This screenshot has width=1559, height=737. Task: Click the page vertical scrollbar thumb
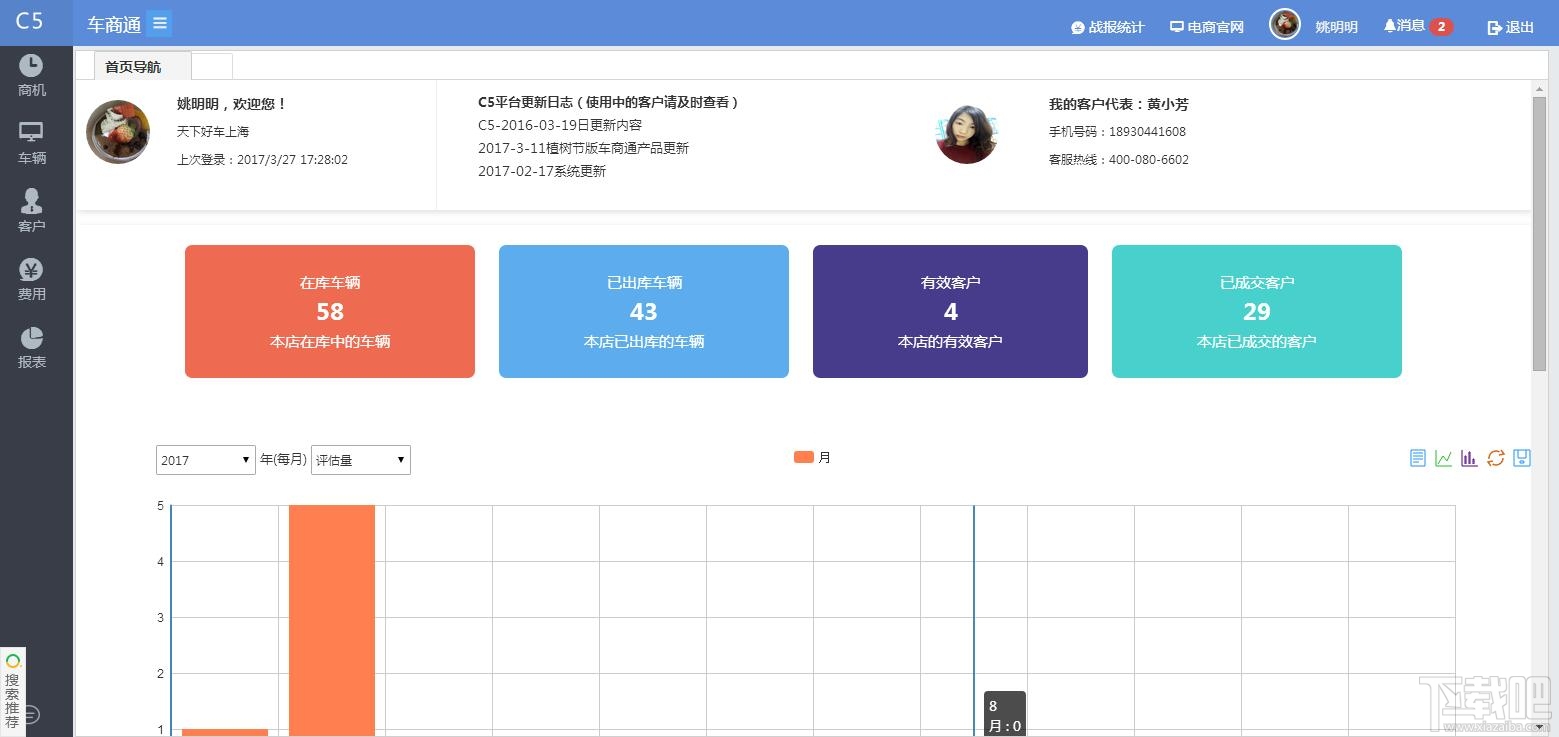coord(1539,234)
